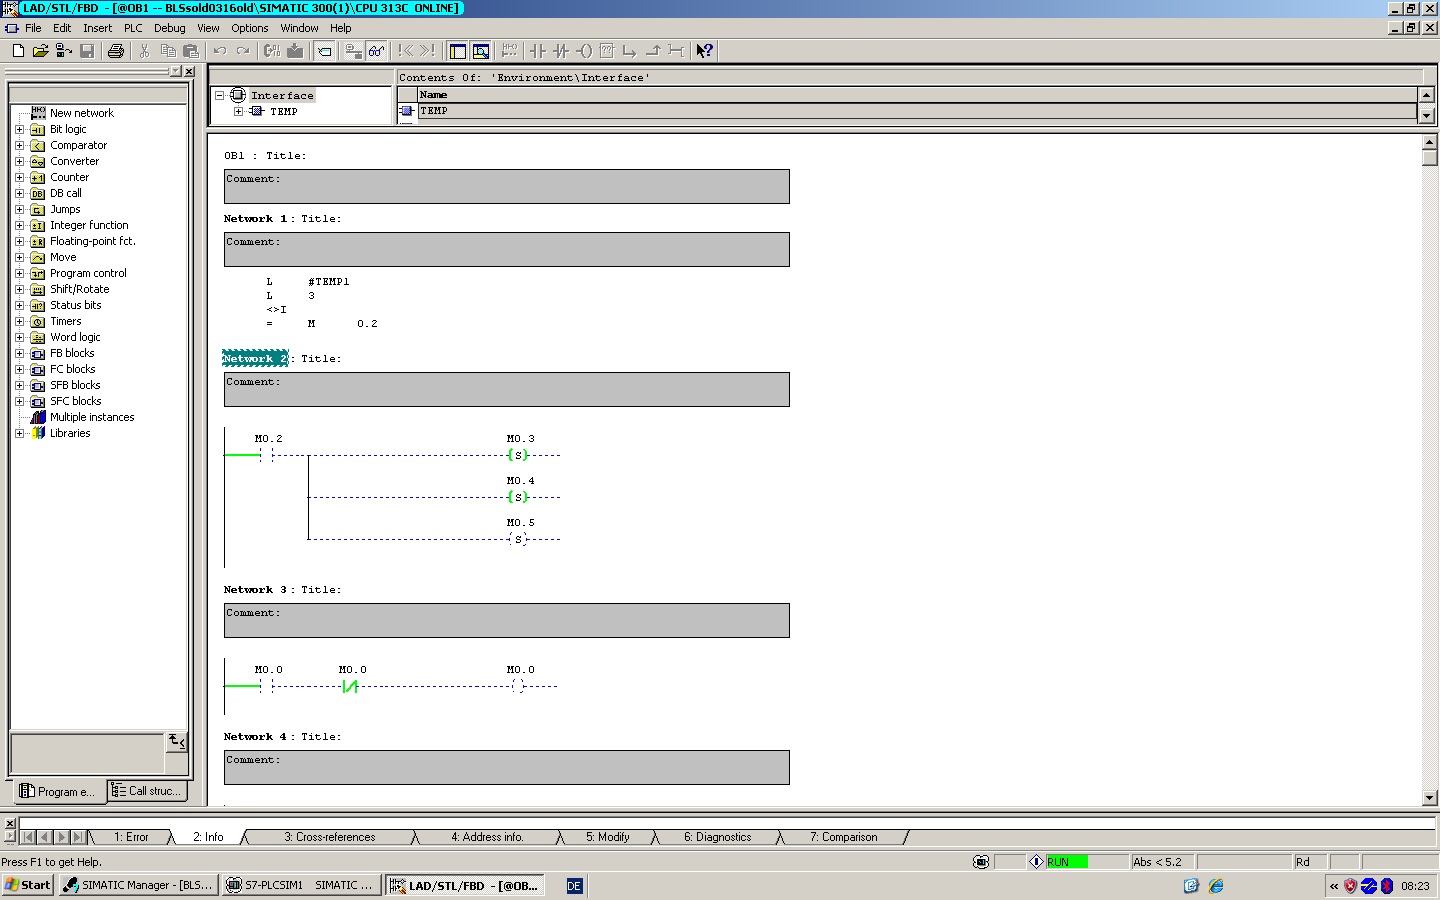The image size is (1440, 900).
Task: Click the Redo toolbar icon
Action: 243,51
